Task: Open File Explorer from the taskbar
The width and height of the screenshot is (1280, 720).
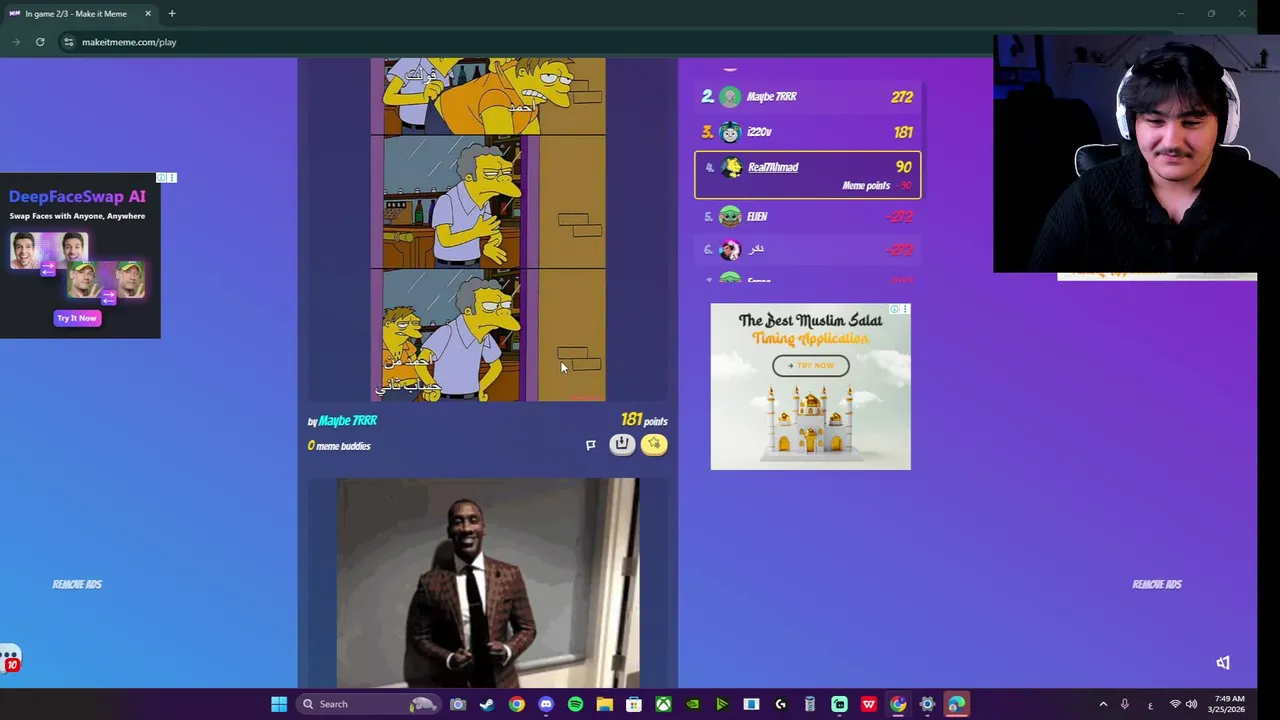Action: tap(604, 704)
